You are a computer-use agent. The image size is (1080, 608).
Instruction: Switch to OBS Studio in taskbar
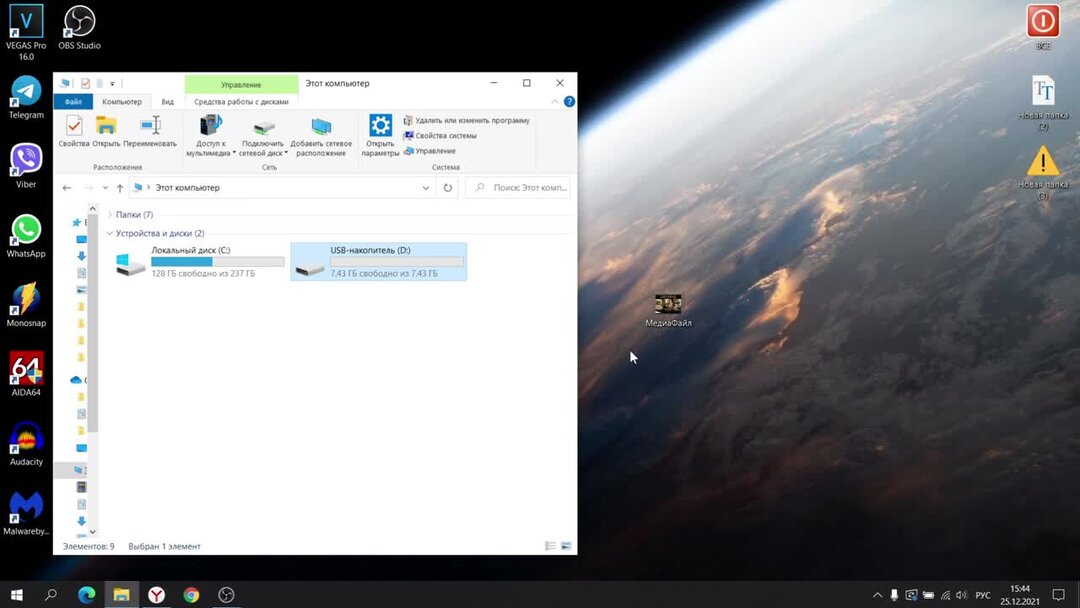[x=227, y=594]
